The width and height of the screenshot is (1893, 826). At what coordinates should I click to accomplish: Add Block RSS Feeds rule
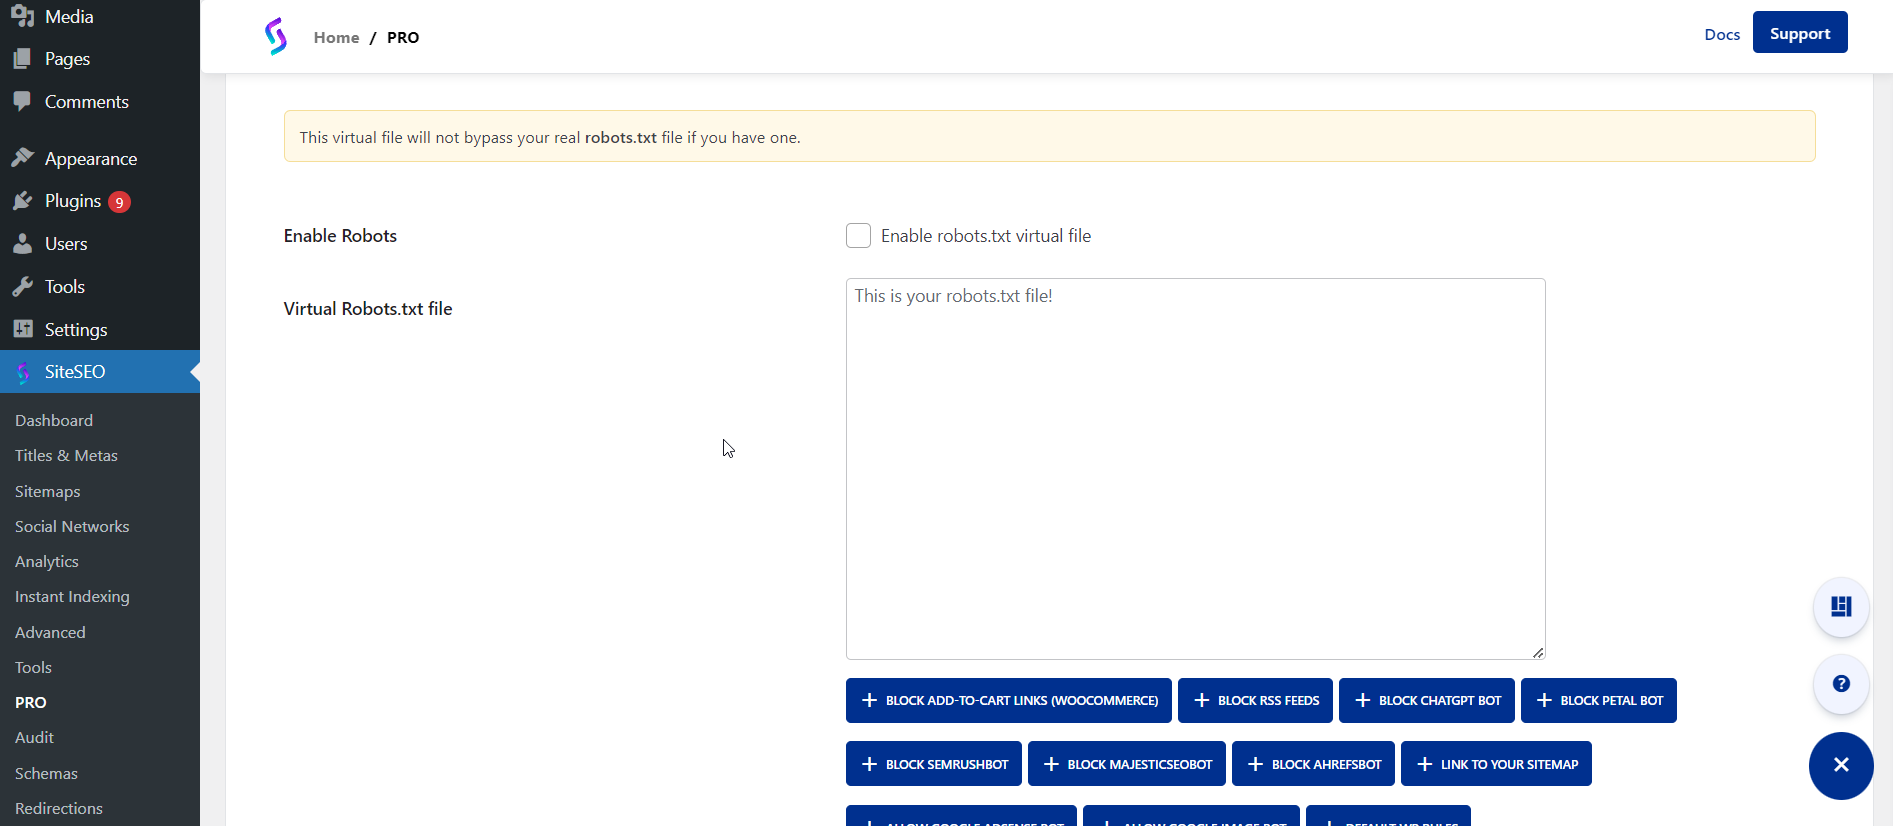tap(1255, 700)
